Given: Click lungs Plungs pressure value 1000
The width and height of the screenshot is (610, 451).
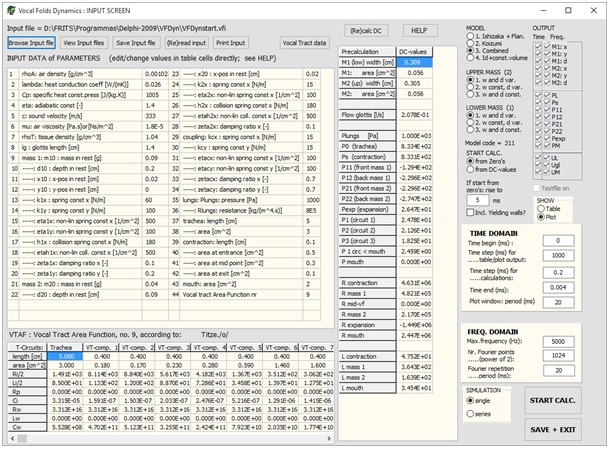Looking at the screenshot, I should (x=312, y=200).
